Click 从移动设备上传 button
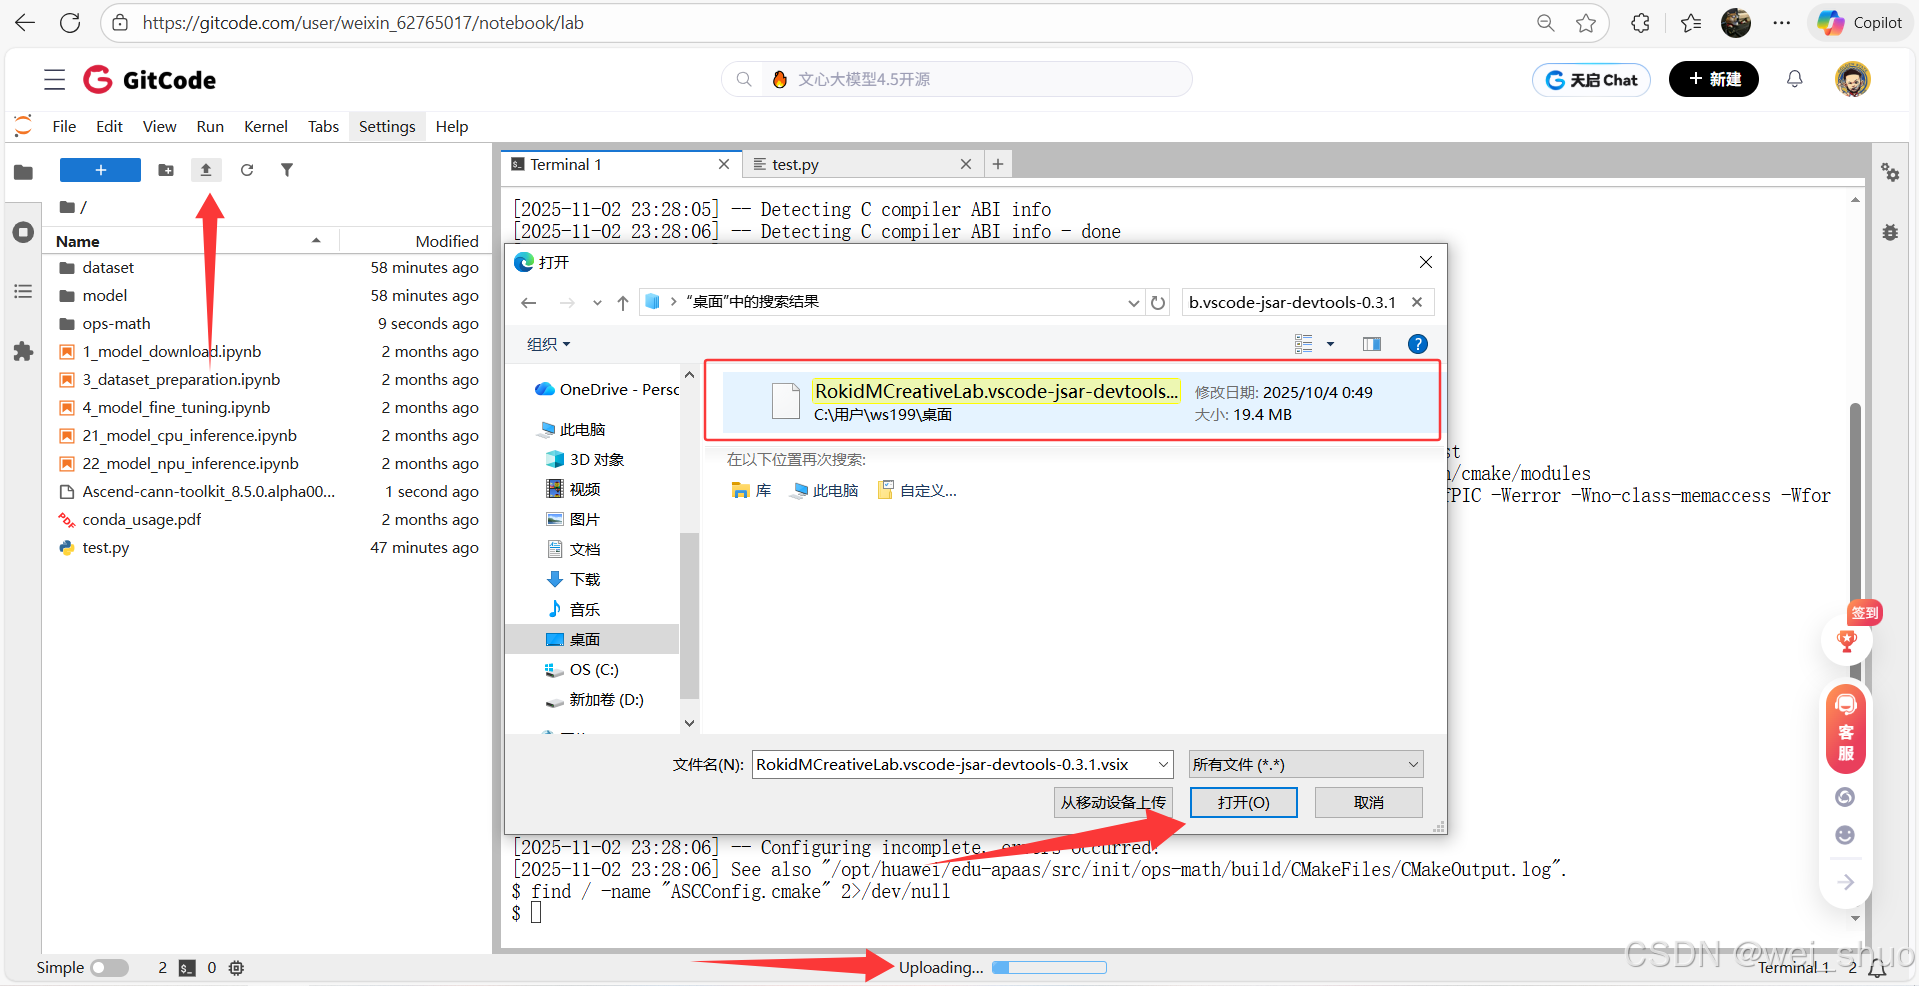Viewport: 1919px width, 986px height. coord(1113,802)
